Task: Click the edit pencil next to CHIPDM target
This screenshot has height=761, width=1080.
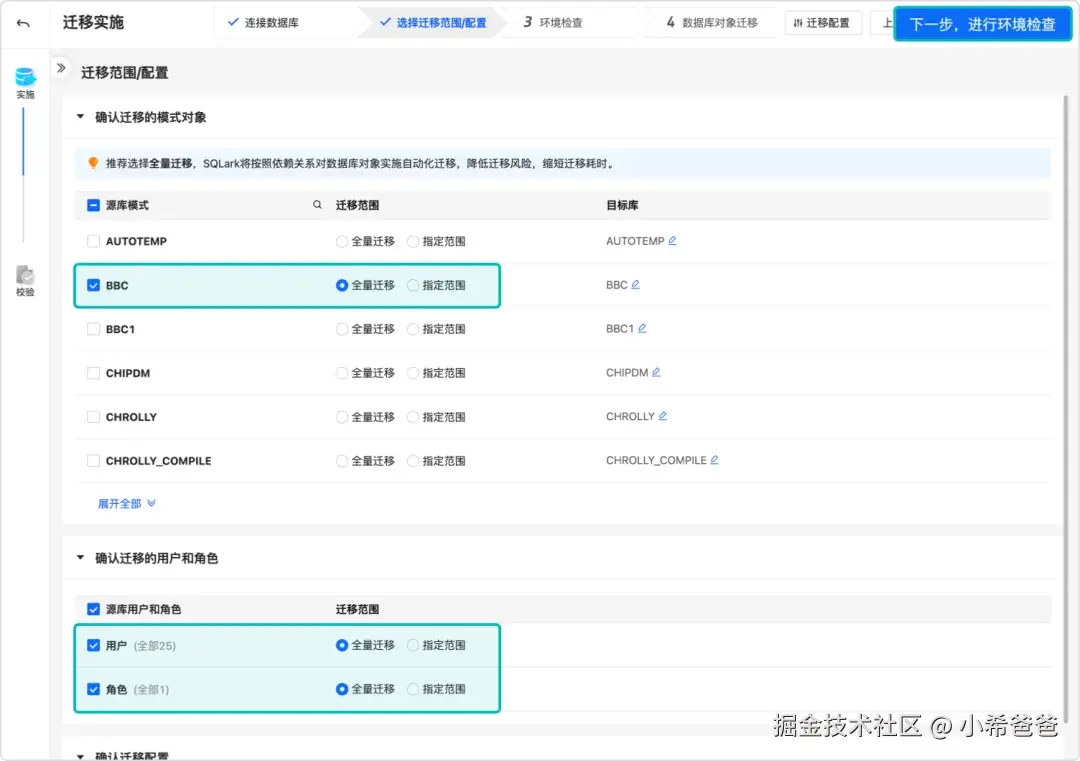Action: pyautogui.click(x=658, y=372)
